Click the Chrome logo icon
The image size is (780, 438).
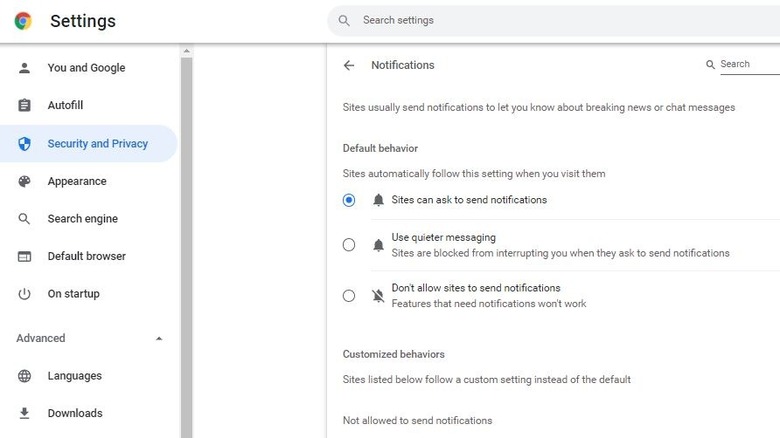coord(23,21)
